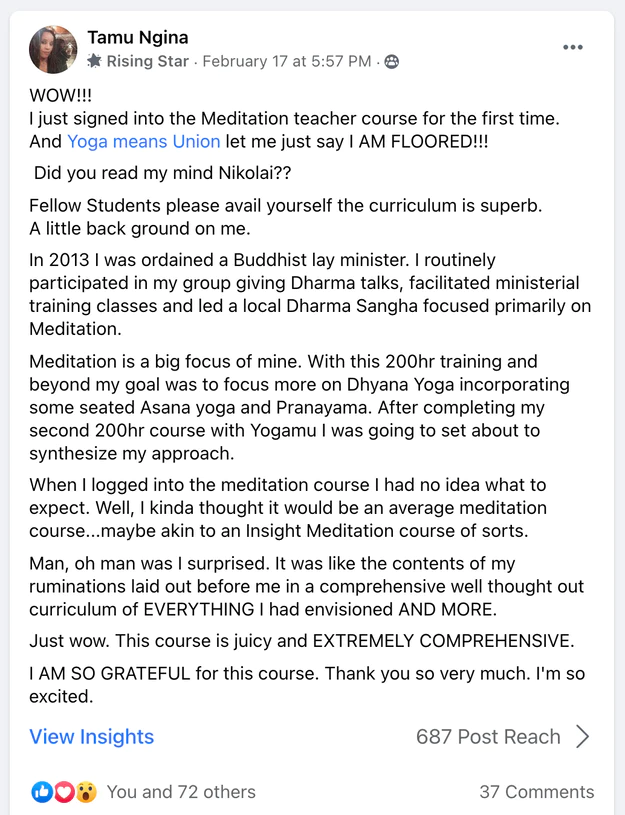Click the View Insights link
625x815 pixels.
[91, 737]
